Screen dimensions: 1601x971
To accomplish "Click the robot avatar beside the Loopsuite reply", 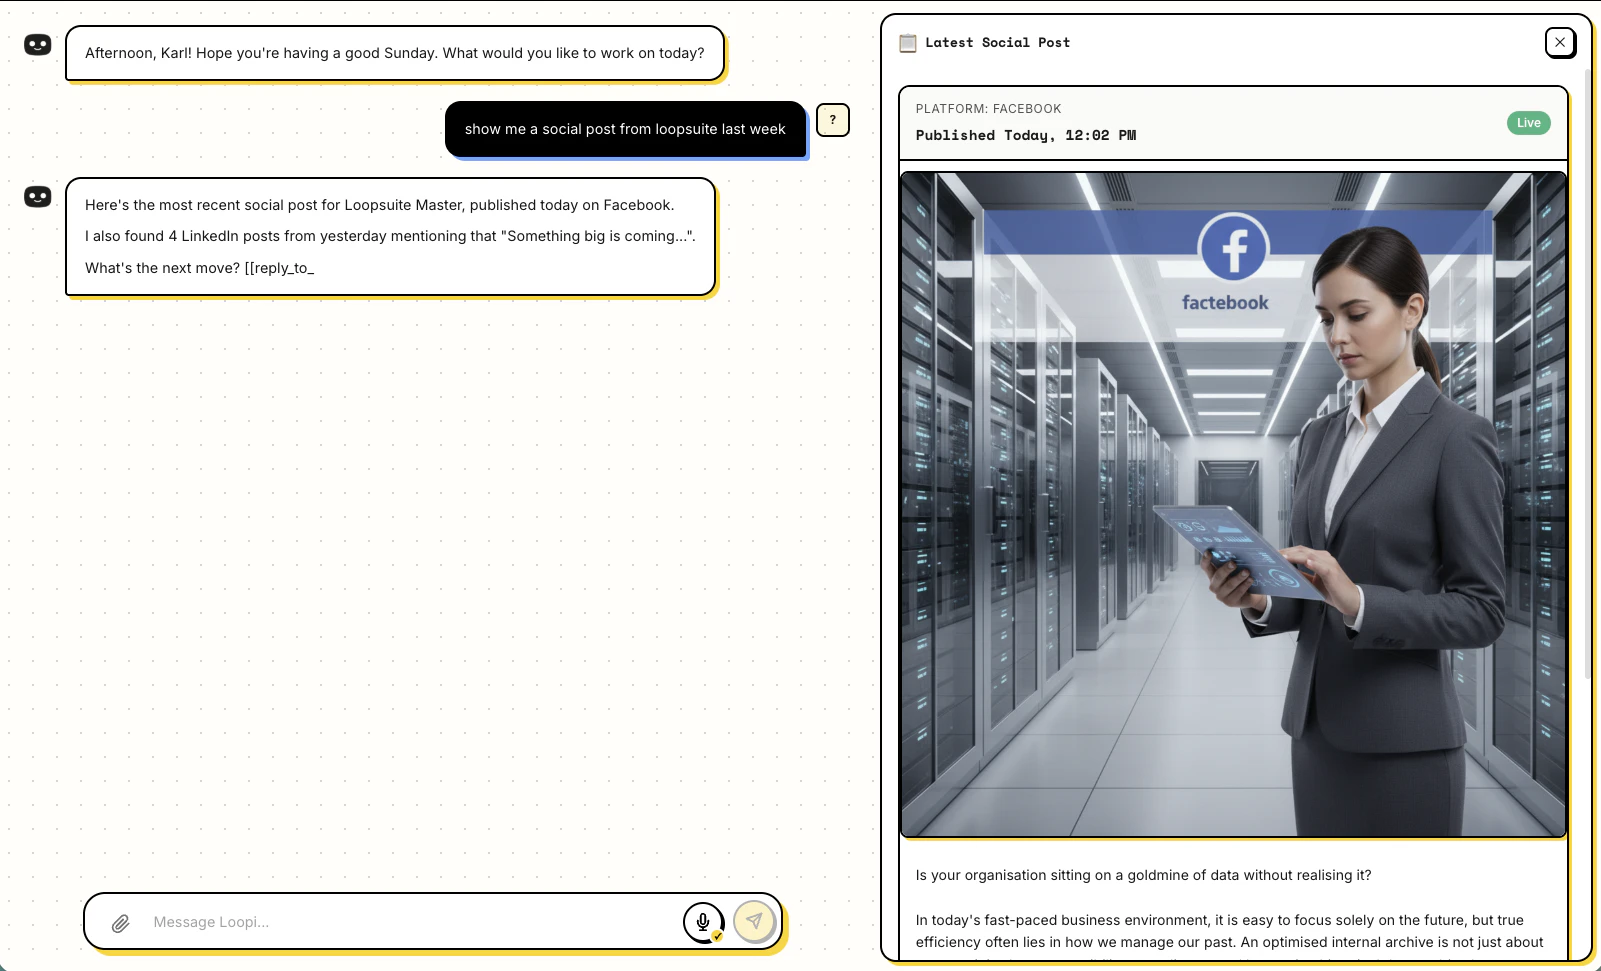I will pos(37,196).
